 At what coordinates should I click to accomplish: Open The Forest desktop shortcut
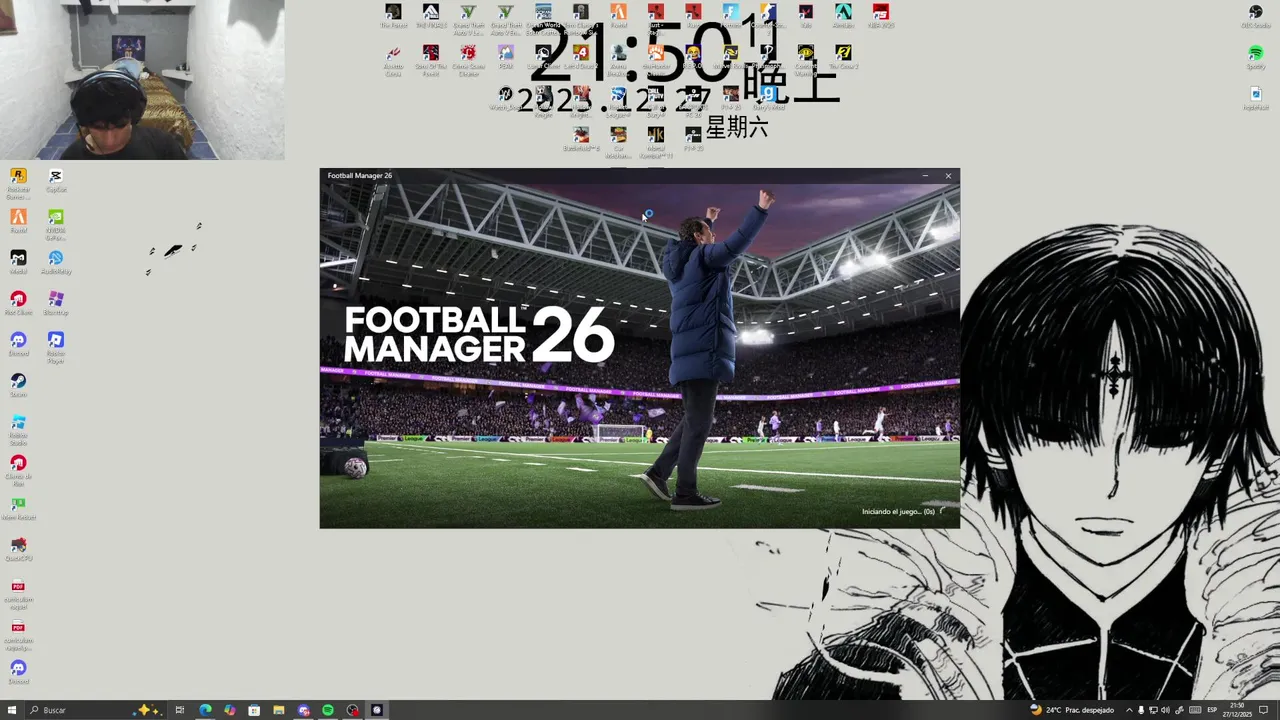(393, 16)
